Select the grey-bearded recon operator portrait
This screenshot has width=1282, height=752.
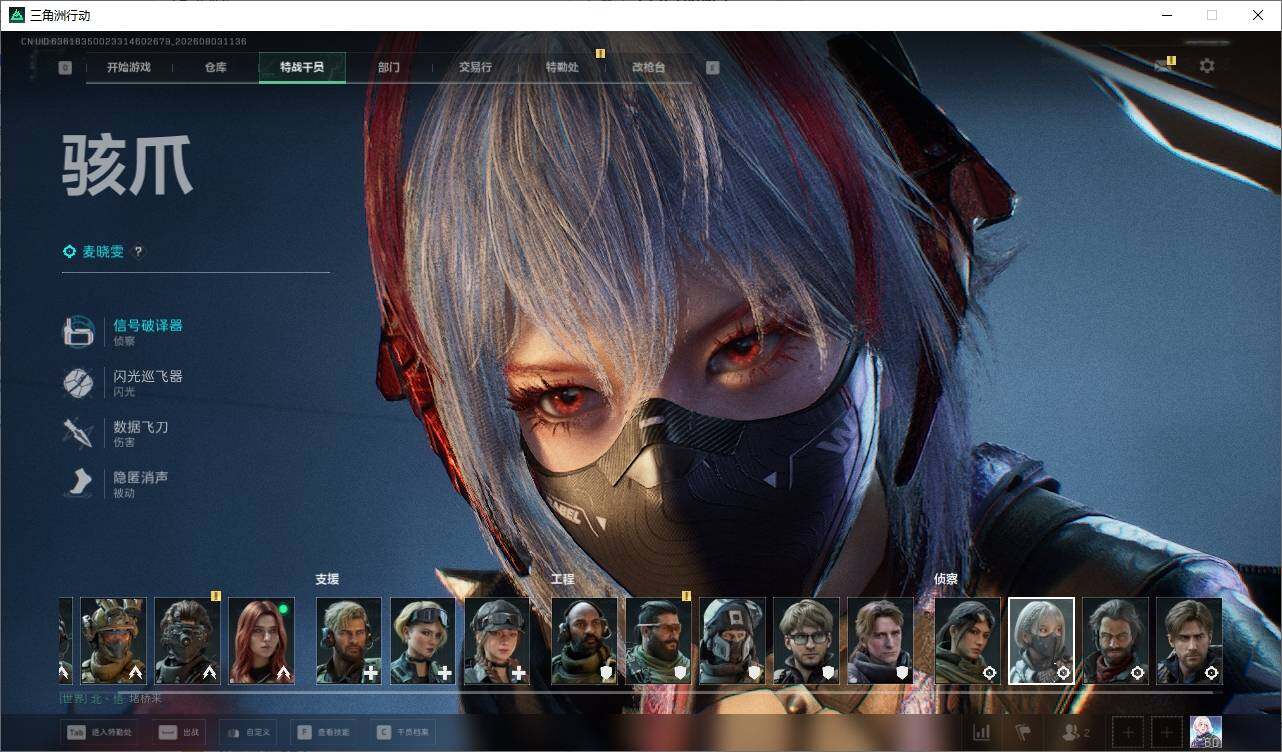(x=1115, y=641)
